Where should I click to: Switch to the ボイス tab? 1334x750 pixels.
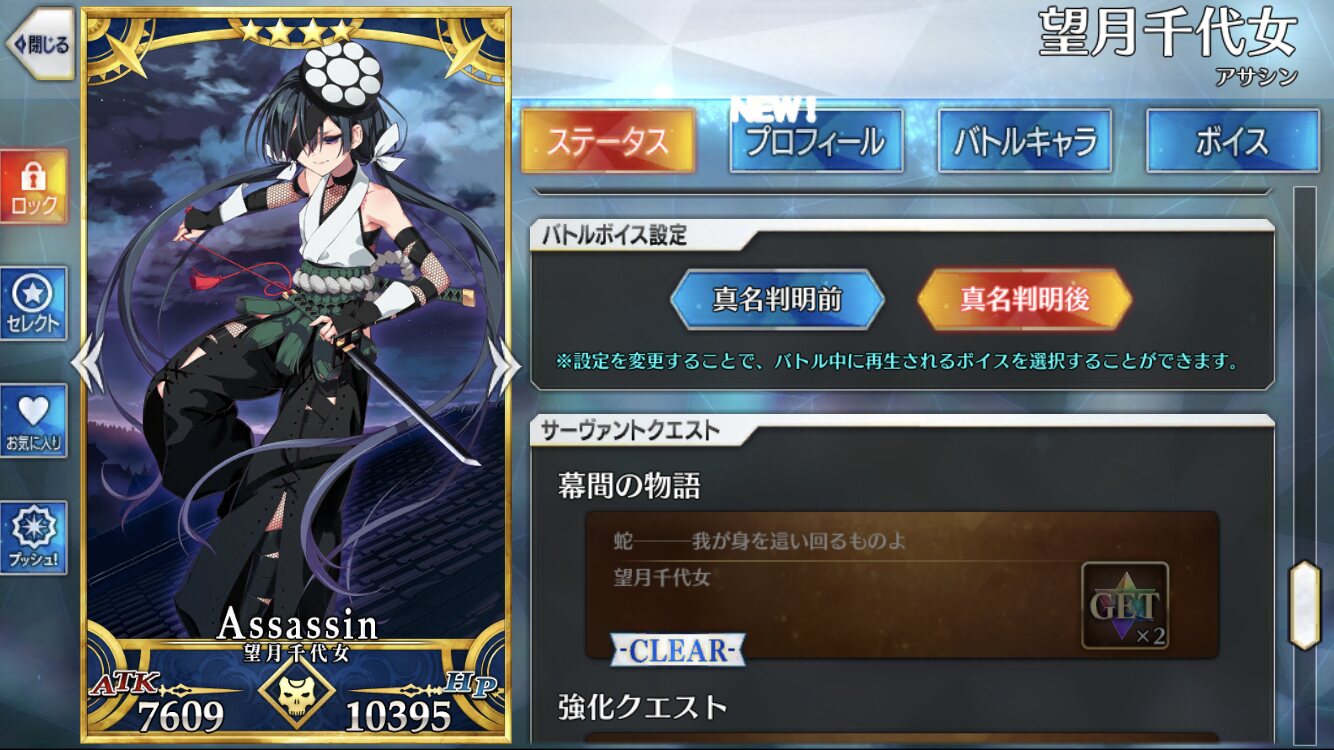point(1233,140)
